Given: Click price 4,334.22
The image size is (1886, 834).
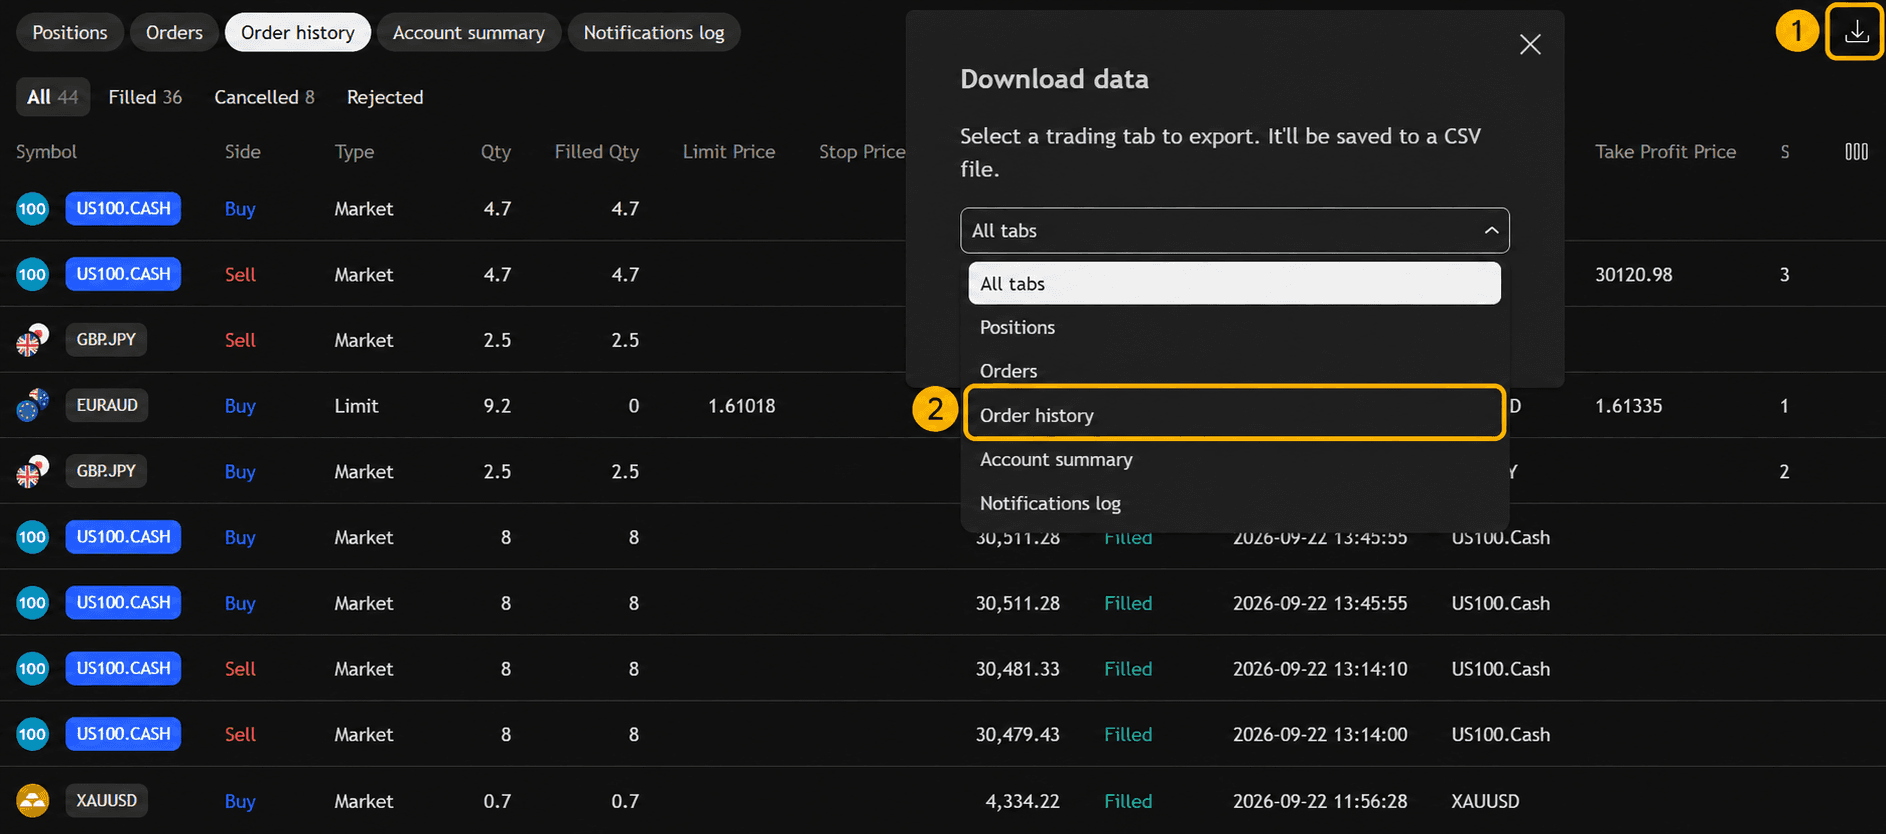Looking at the screenshot, I should 1022,801.
